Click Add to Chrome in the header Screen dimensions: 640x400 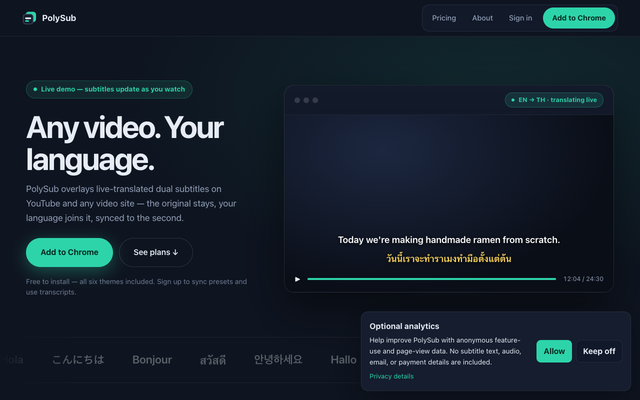pos(579,18)
